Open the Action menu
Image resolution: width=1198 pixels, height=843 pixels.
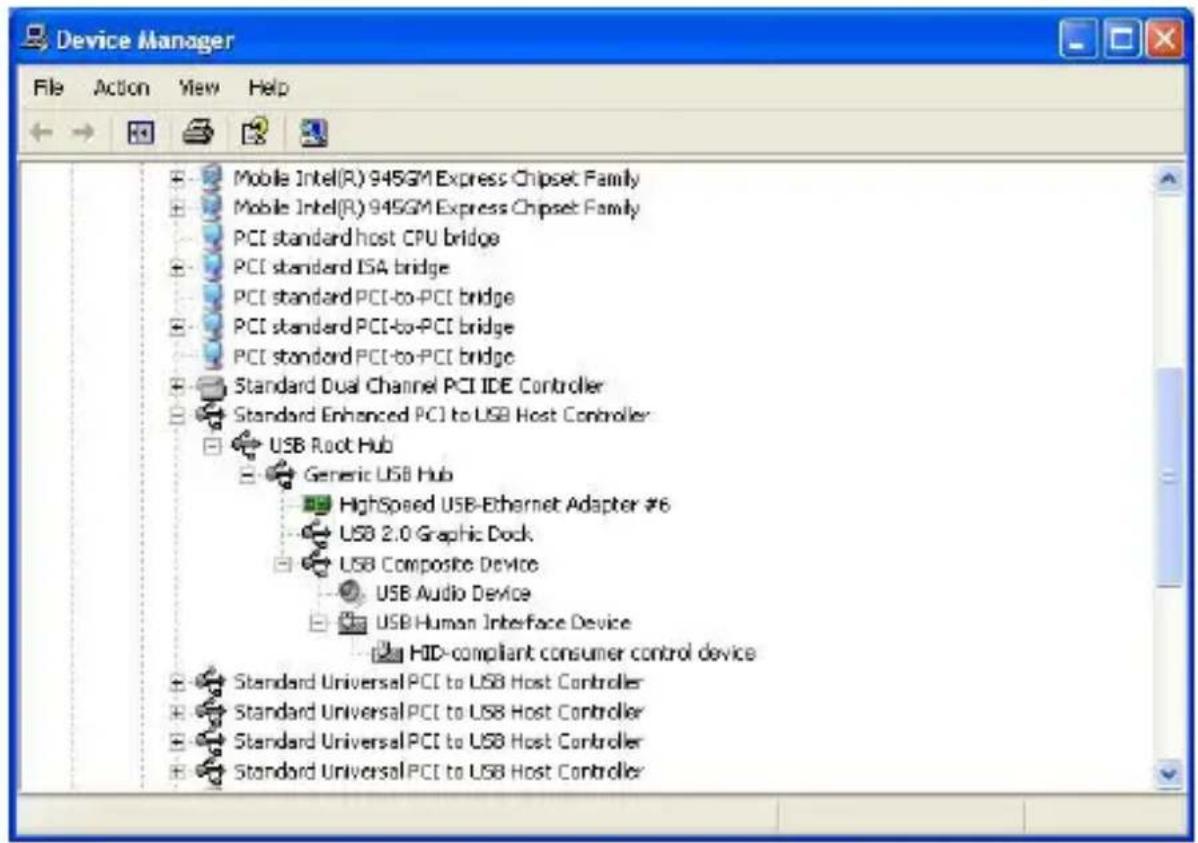(121, 88)
